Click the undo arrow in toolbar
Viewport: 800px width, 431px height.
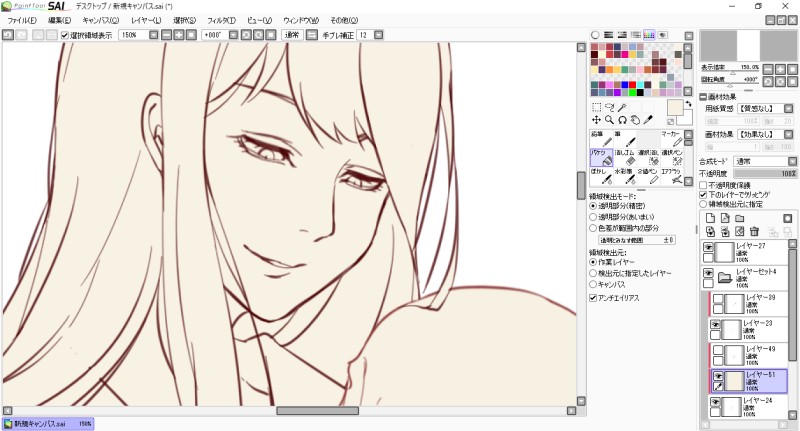point(8,35)
